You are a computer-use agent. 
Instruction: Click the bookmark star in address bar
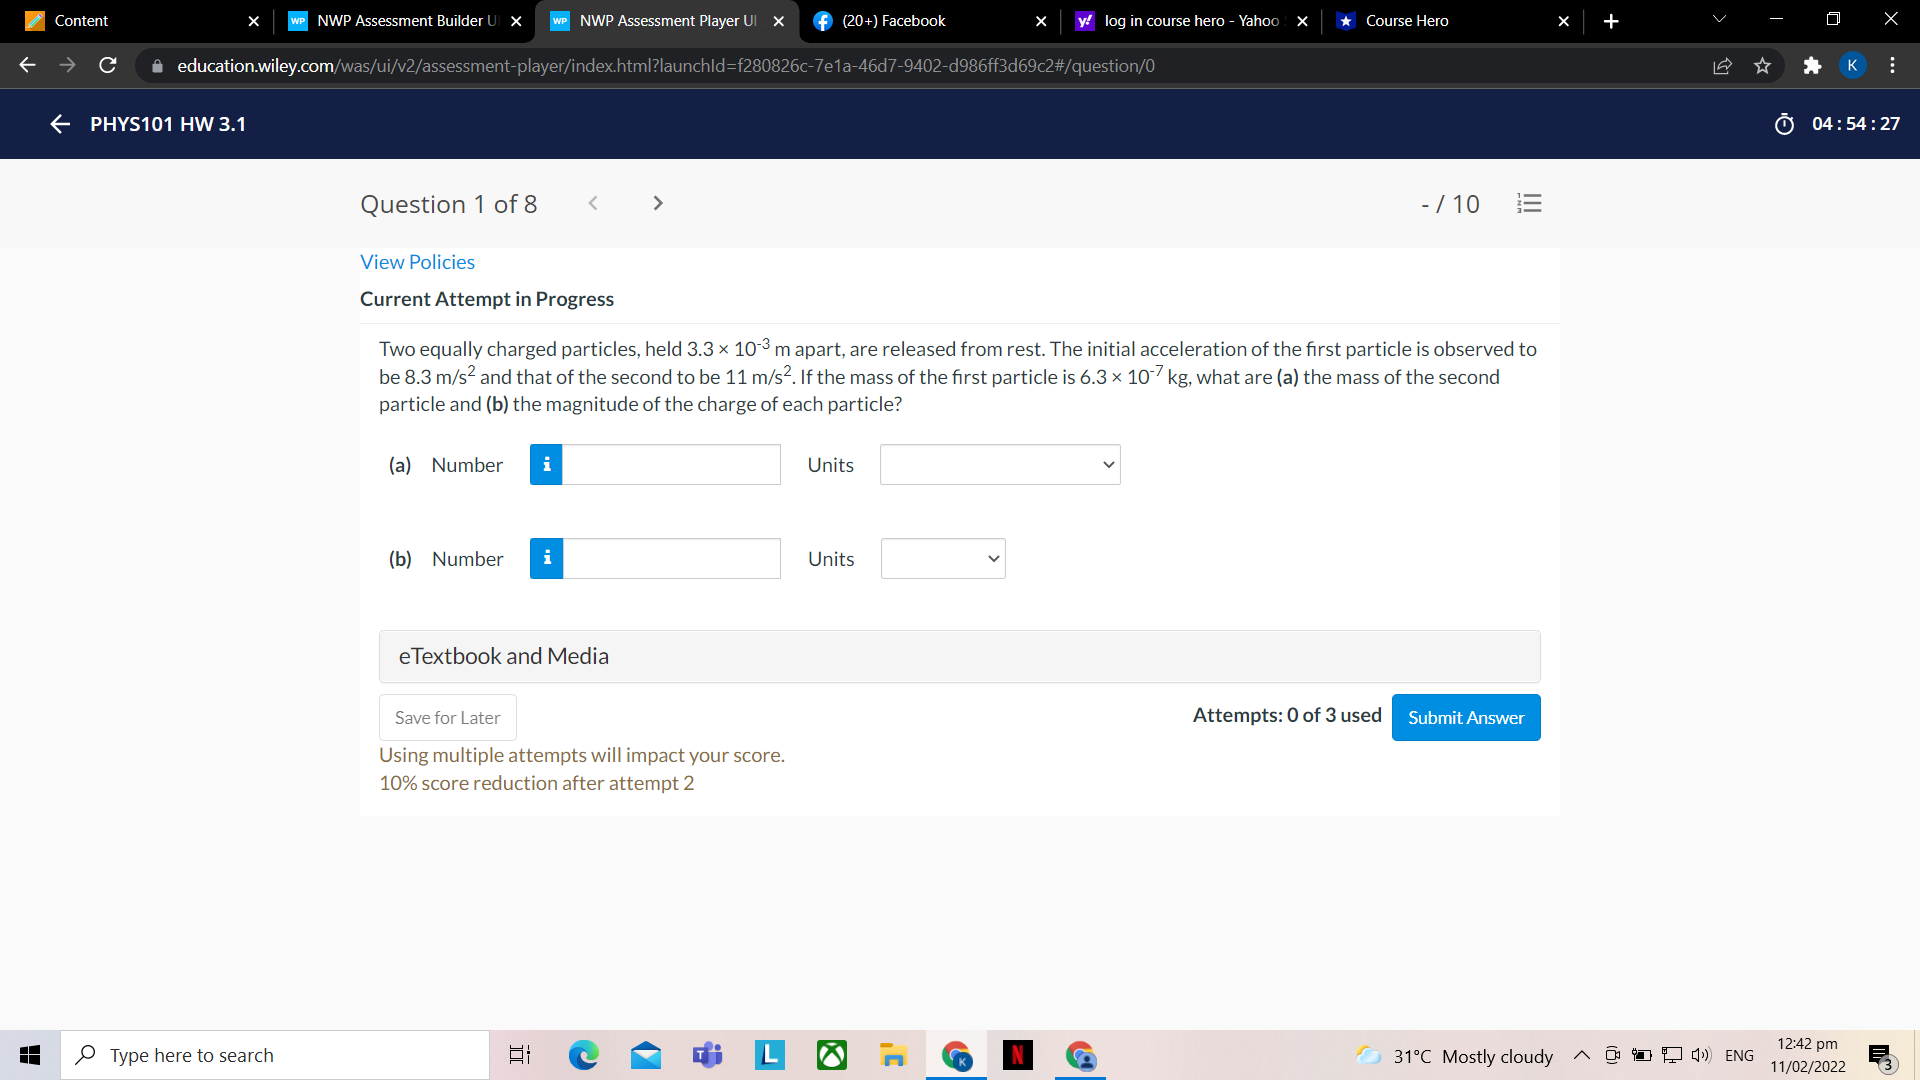coord(1763,65)
